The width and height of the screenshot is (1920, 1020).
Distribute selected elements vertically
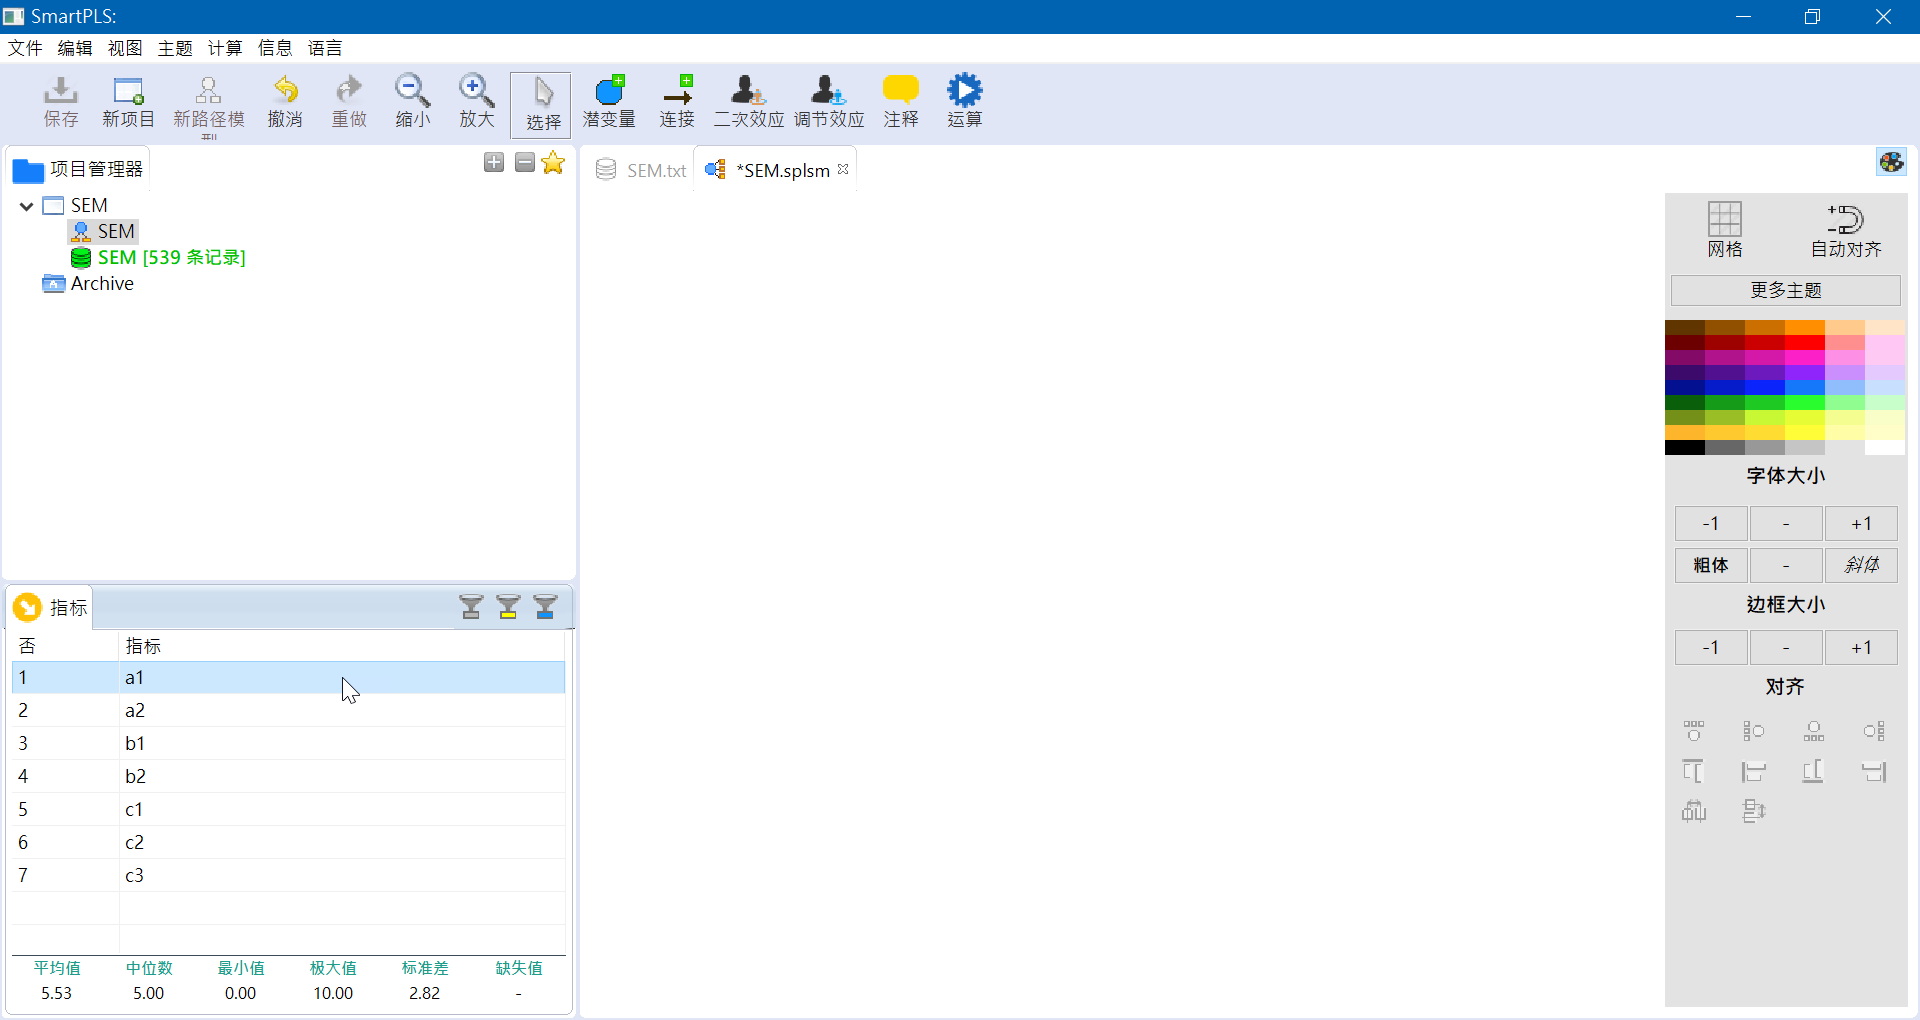1754,811
